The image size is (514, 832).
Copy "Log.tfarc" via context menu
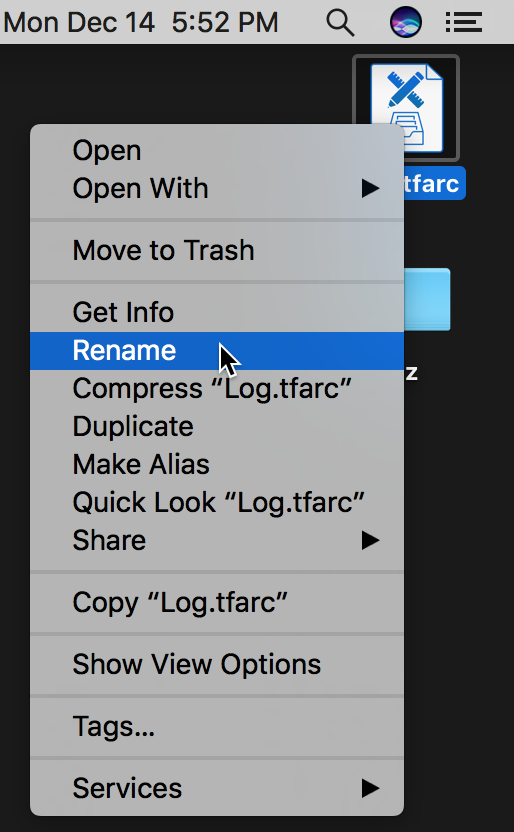[217, 603]
